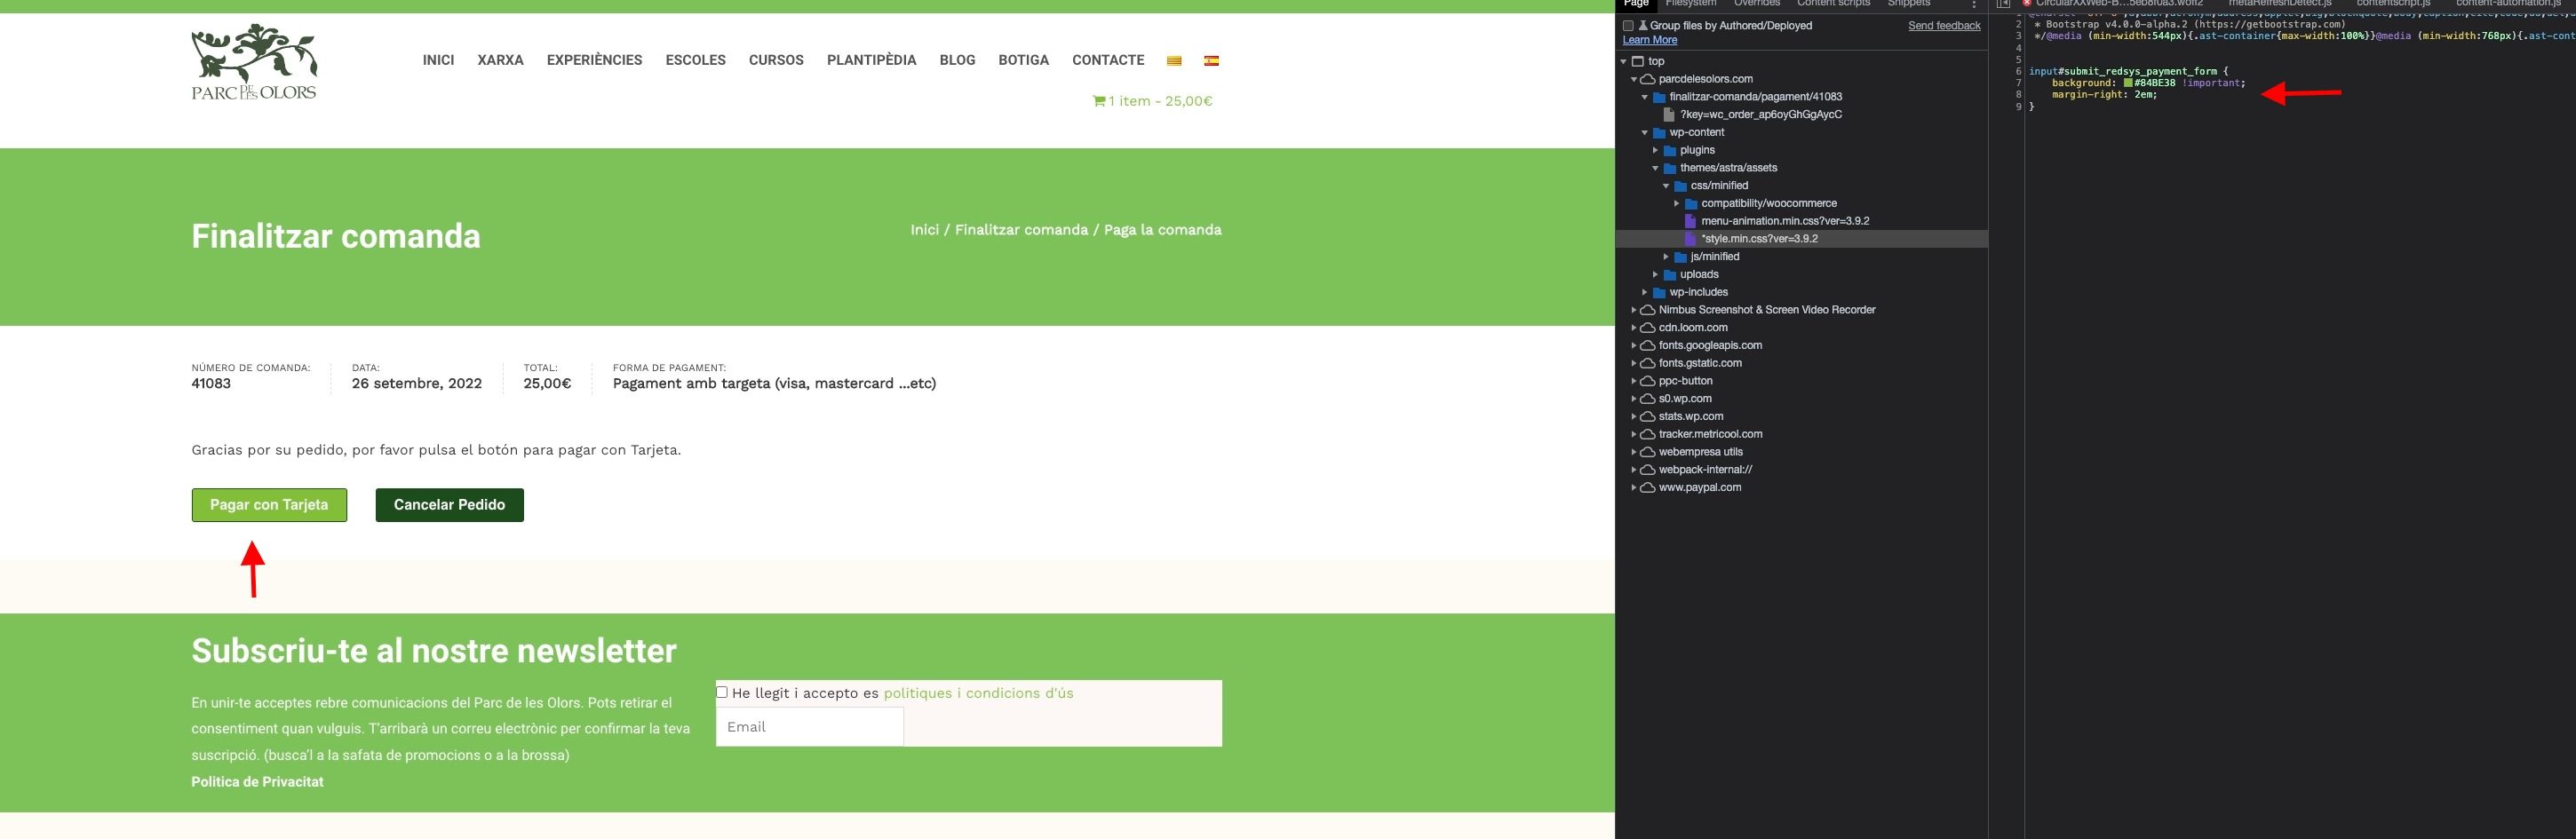
Task: Click the Parc de les Olors logo
Action: tap(254, 62)
